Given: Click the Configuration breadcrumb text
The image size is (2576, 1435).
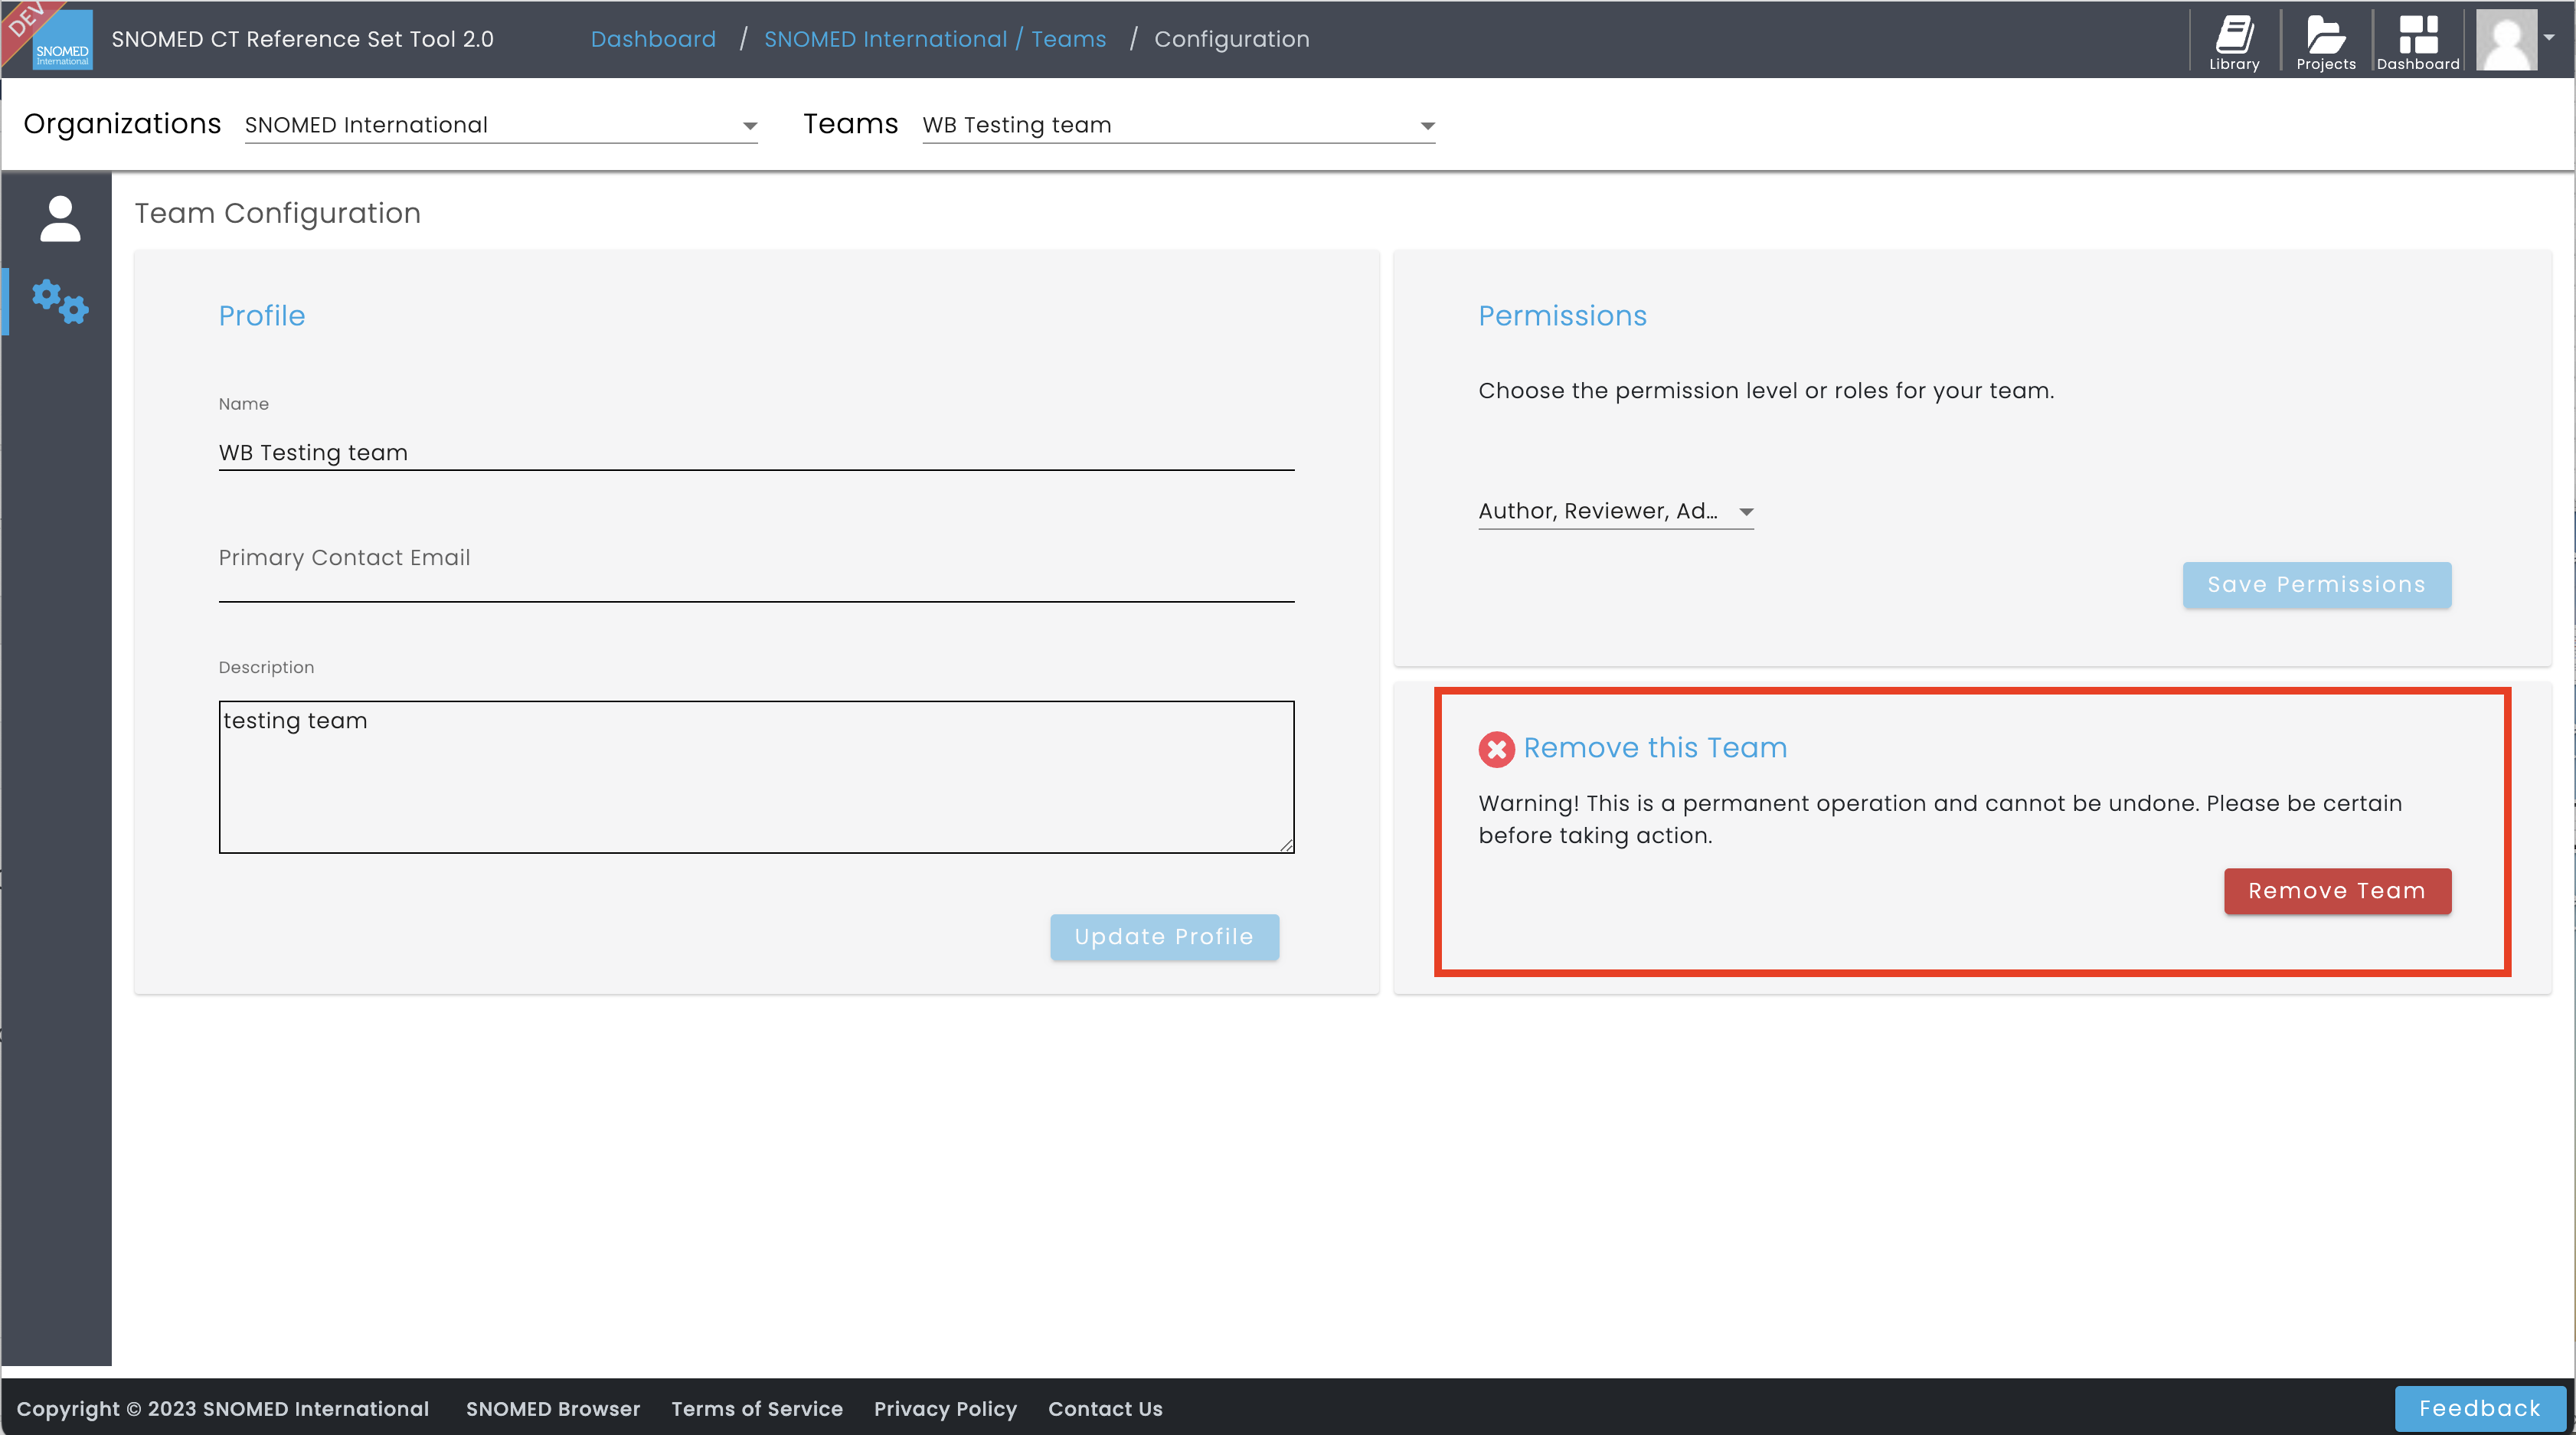Looking at the screenshot, I should (1232, 39).
